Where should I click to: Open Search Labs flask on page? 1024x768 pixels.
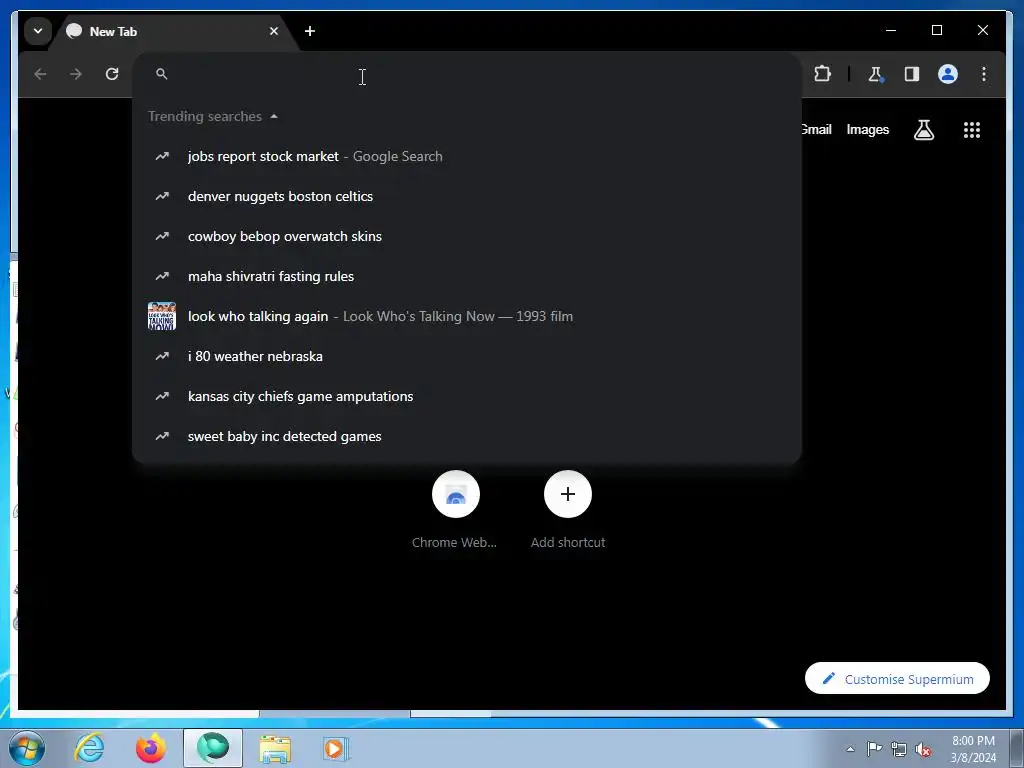[x=923, y=130]
